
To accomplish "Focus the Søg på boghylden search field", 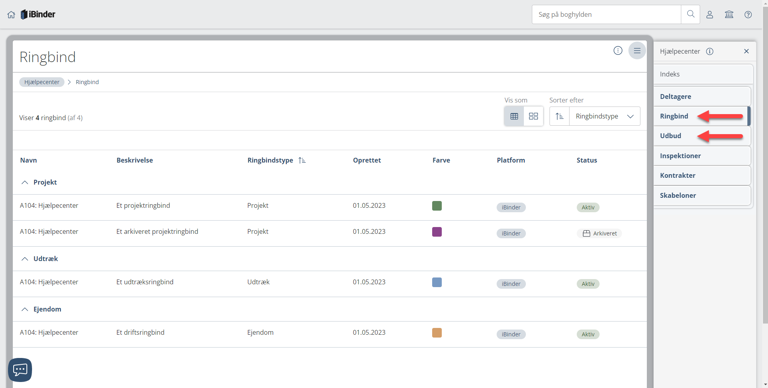I will [606, 15].
